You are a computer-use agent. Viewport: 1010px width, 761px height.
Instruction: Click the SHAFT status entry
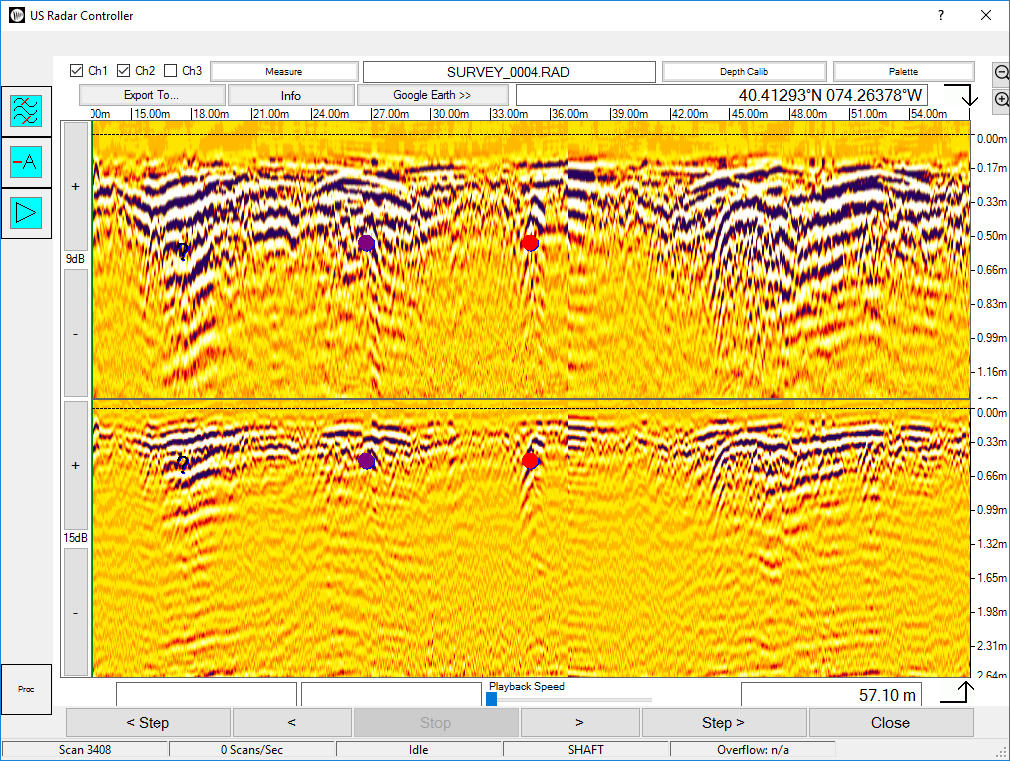[586, 750]
